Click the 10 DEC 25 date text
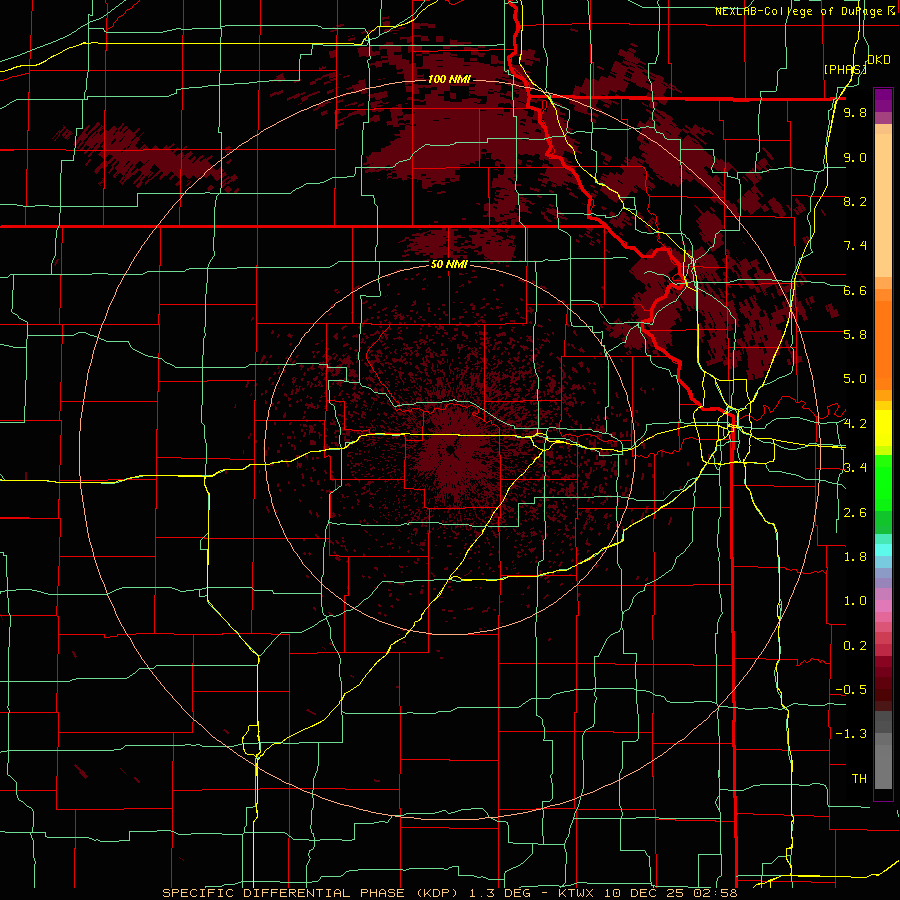This screenshot has width=900, height=900. [646, 893]
